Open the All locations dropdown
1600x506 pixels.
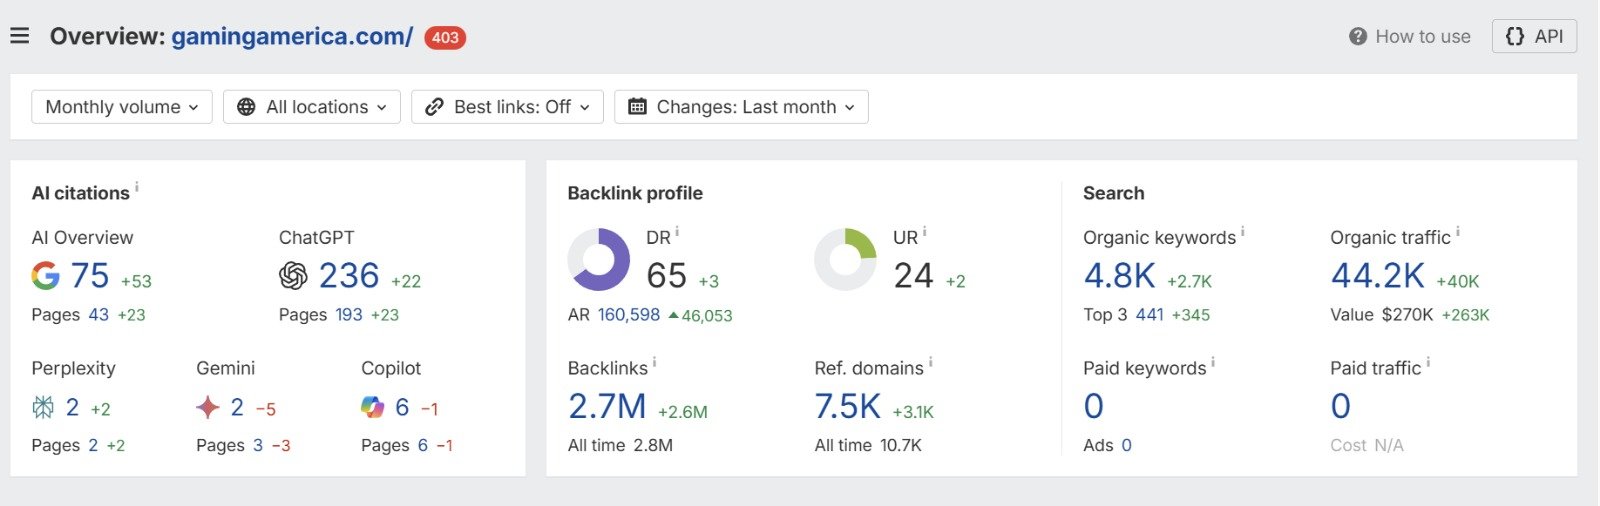(312, 107)
